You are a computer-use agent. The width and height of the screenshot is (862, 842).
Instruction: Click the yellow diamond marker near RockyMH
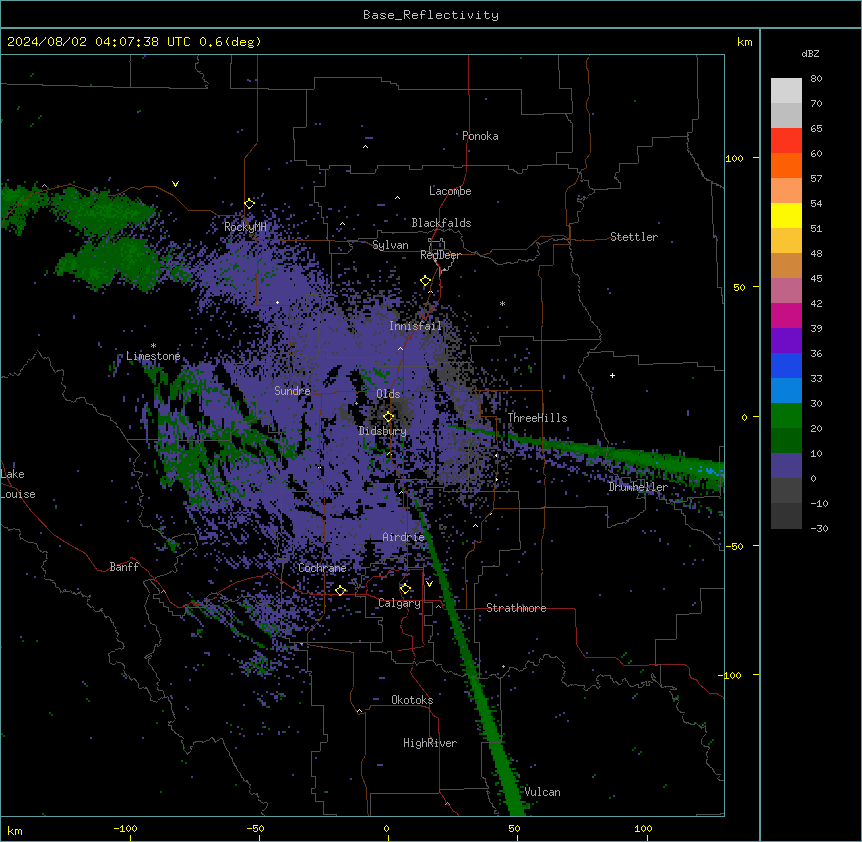point(250,203)
